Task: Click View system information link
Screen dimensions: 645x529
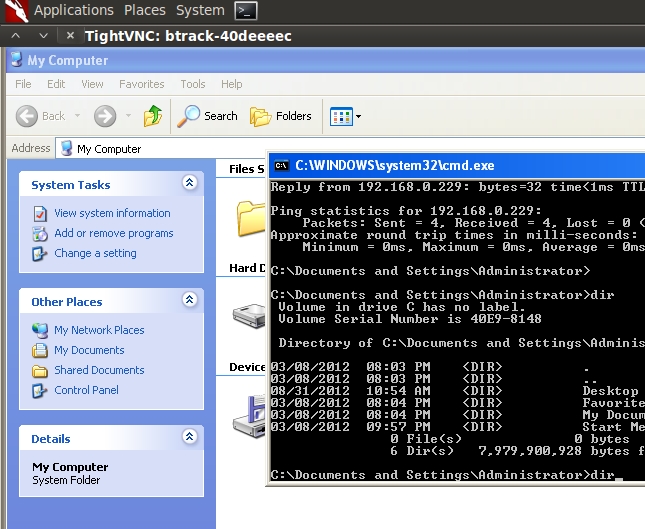Action: [x=112, y=213]
